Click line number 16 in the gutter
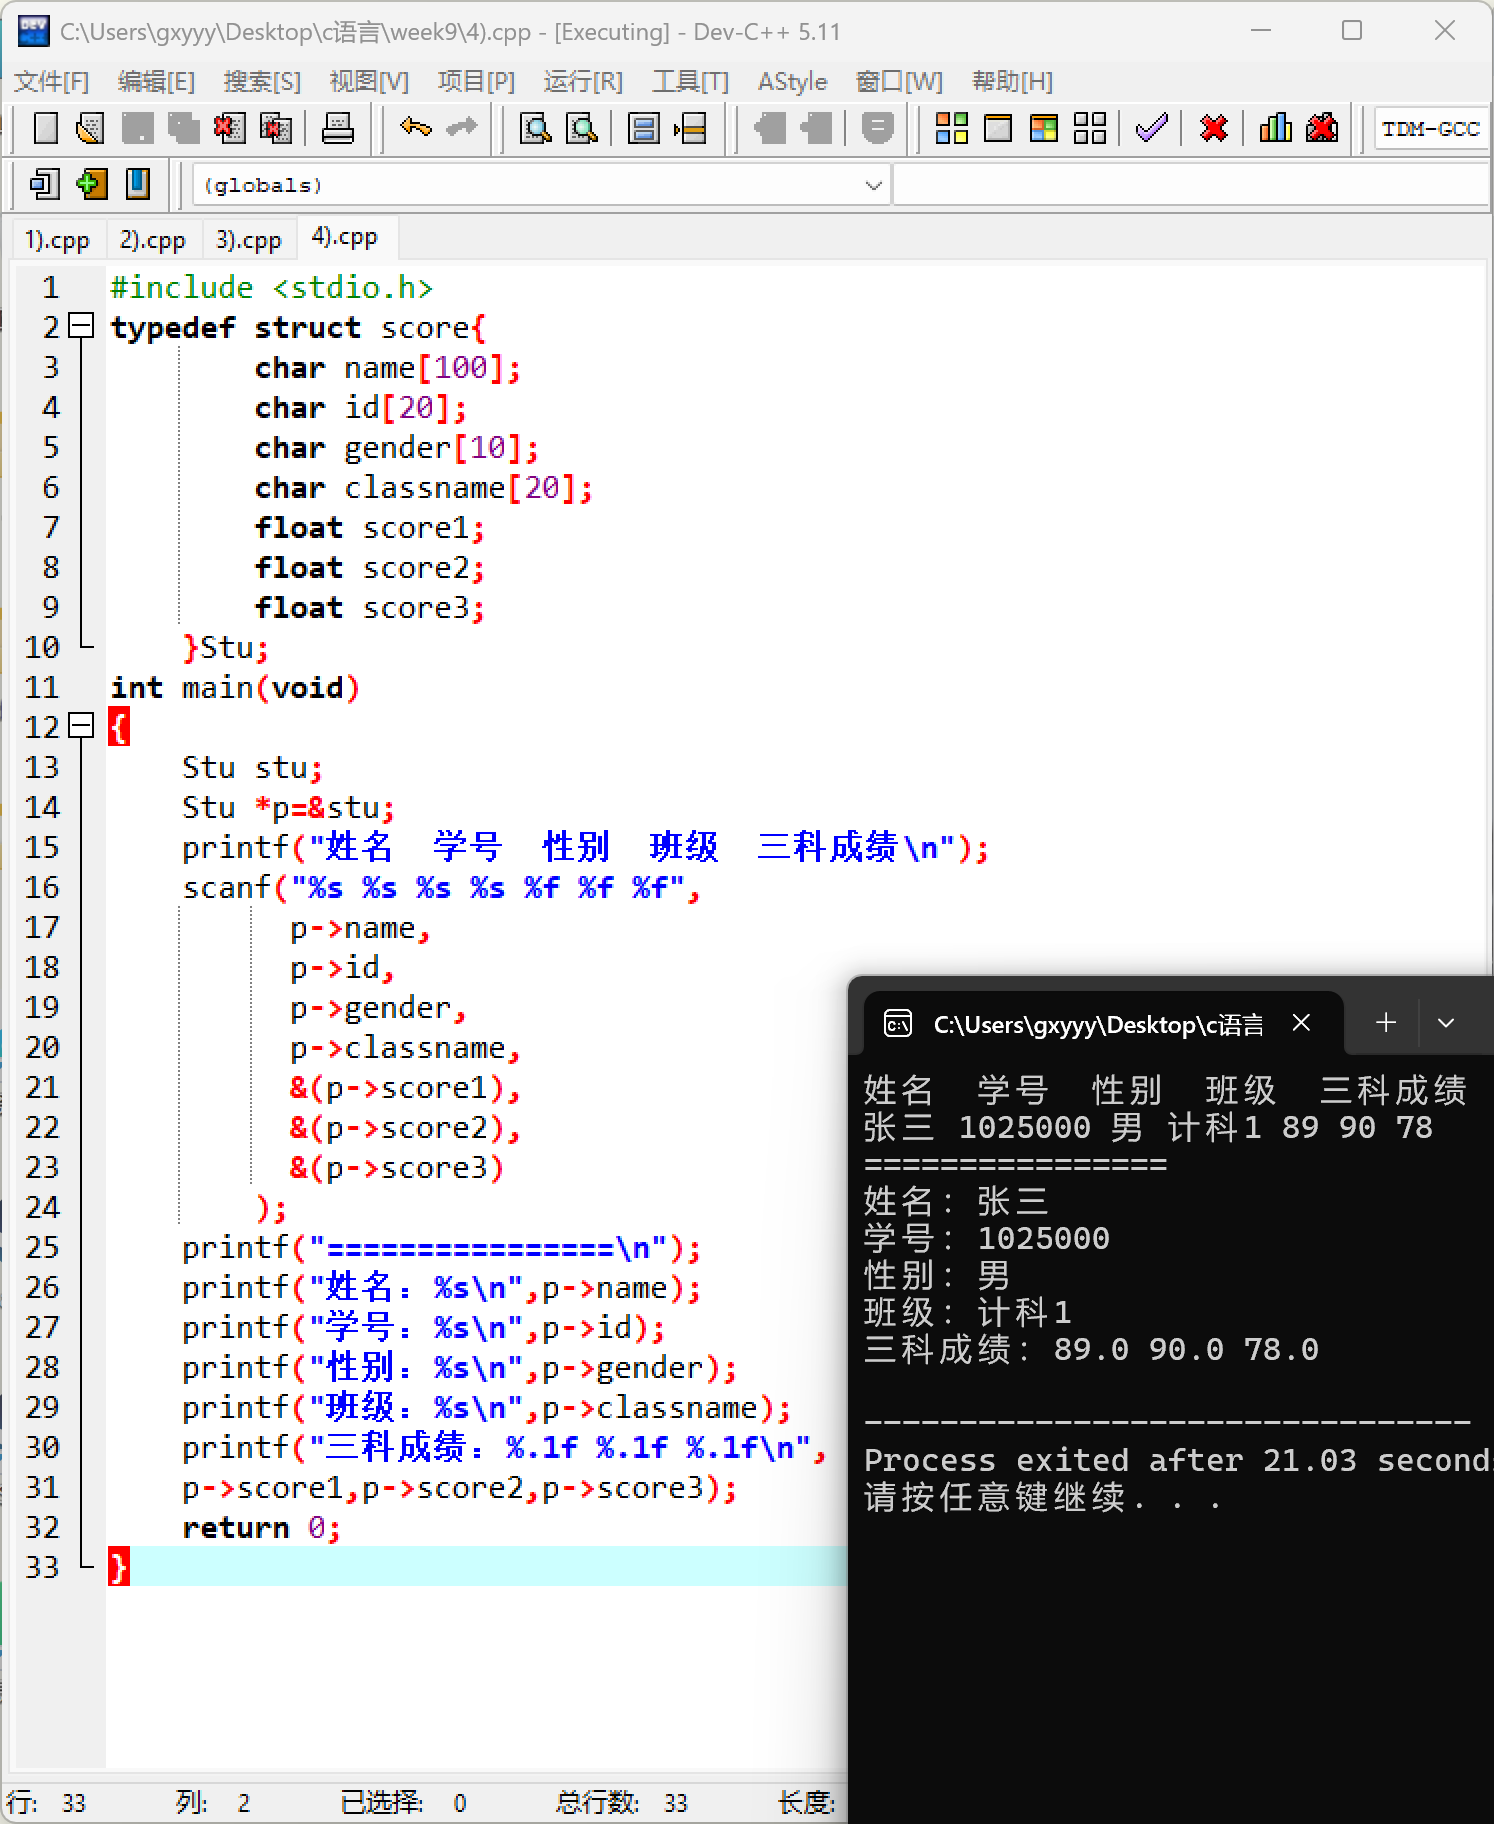Screen dimensions: 1494x1824 [42, 887]
